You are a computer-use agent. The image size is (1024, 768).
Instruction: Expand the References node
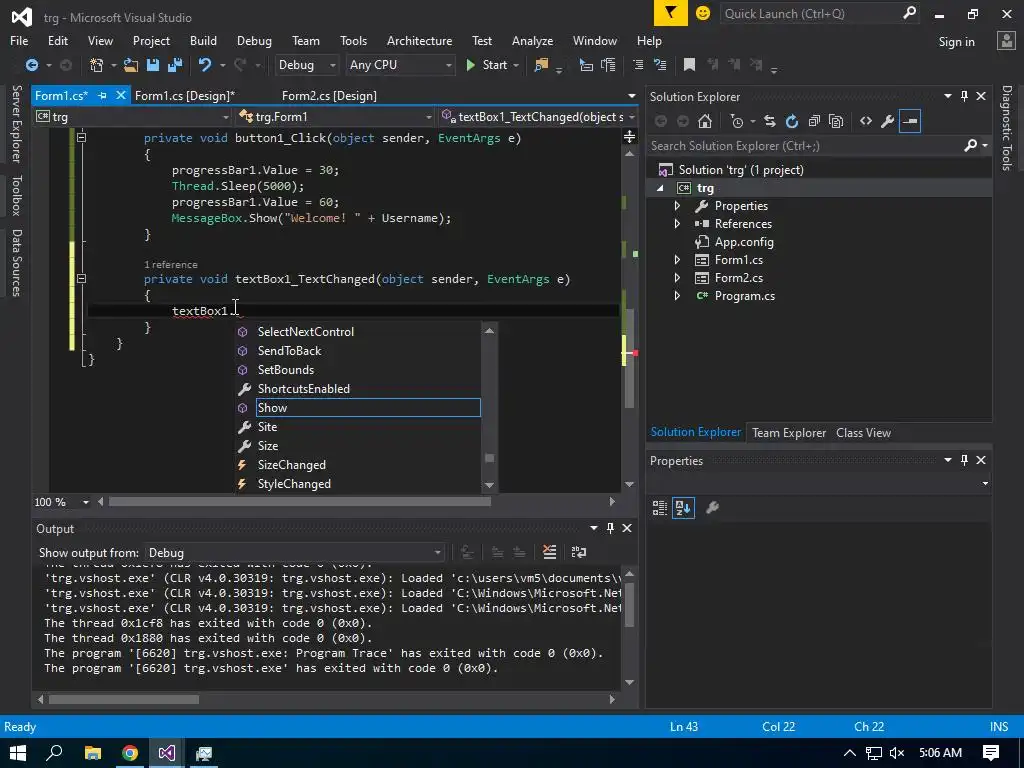pos(677,224)
